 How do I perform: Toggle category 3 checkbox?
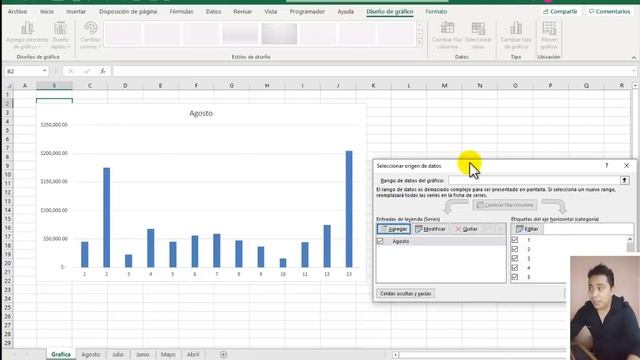[x=515, y=258]
